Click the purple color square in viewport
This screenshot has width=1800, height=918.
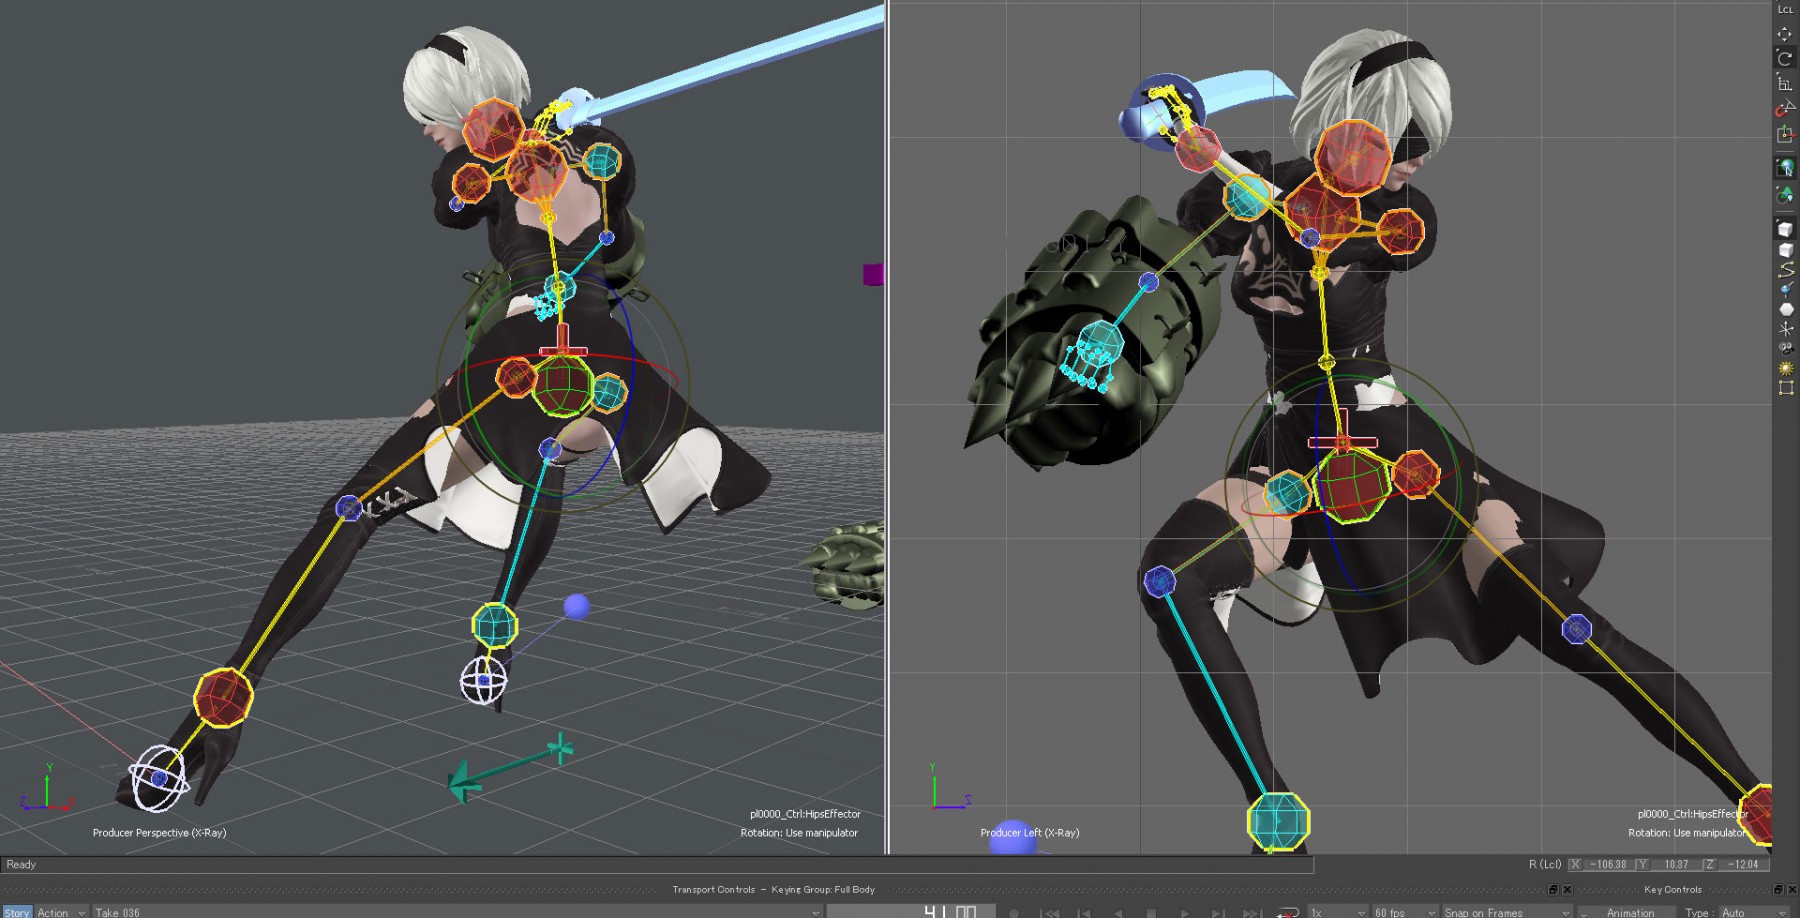pyautogui.click(x=873, y=274)
